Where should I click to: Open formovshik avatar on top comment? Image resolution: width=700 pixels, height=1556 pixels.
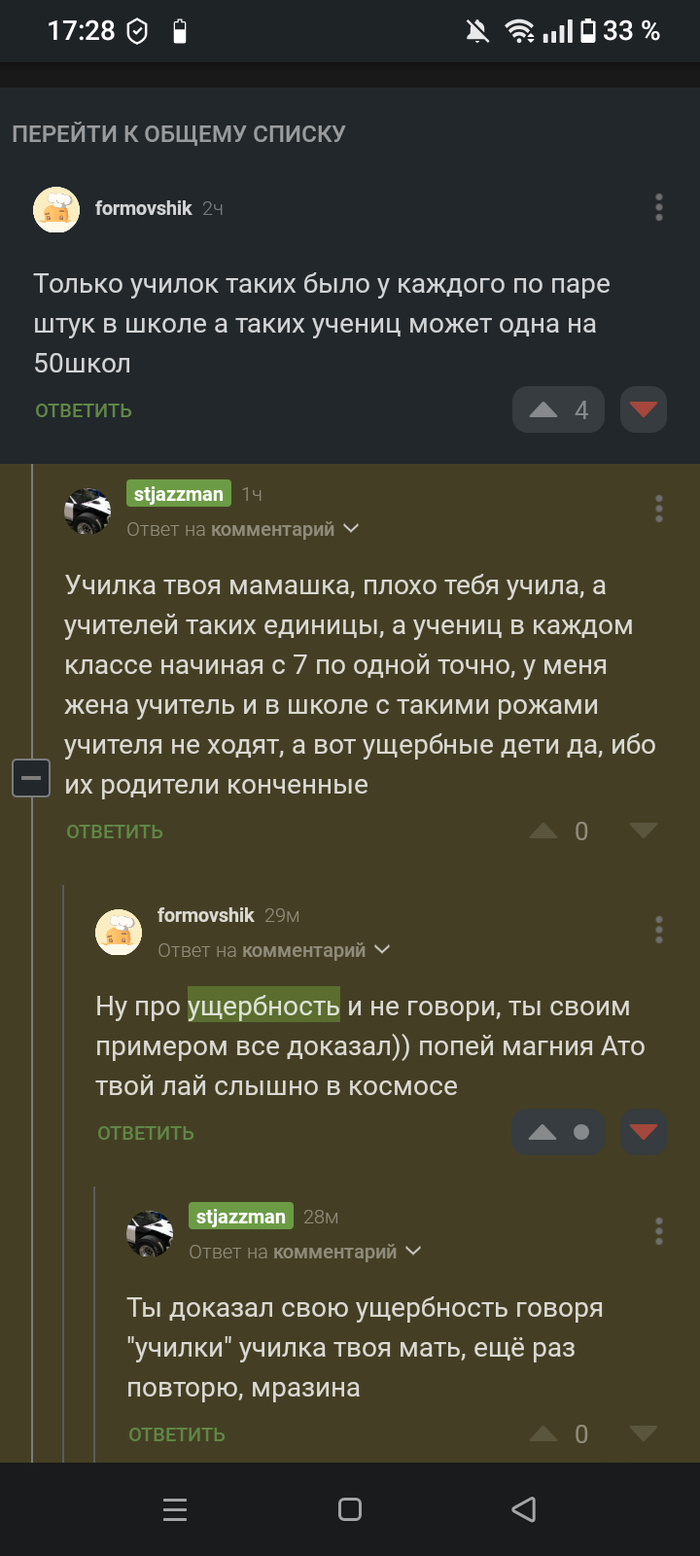click(x=57, y=209)
